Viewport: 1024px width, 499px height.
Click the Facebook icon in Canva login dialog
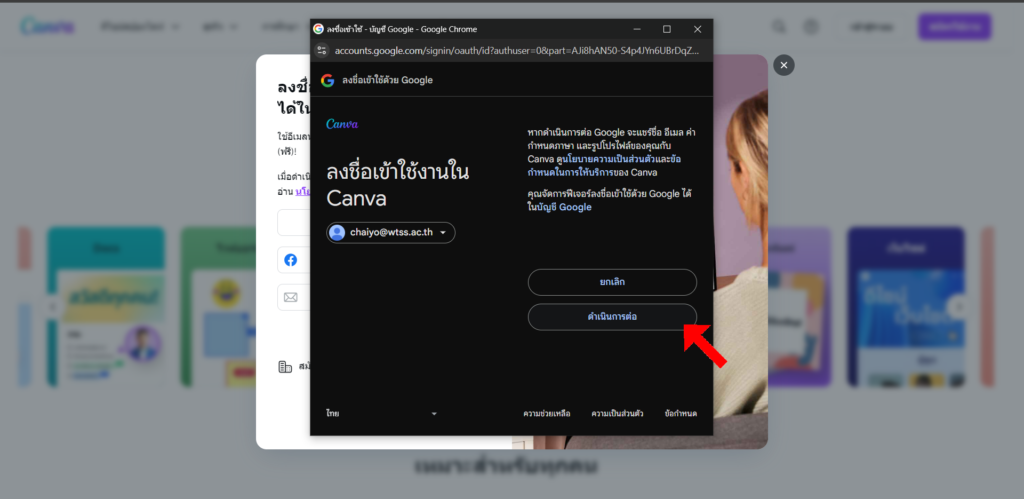(x=291, y=260)
